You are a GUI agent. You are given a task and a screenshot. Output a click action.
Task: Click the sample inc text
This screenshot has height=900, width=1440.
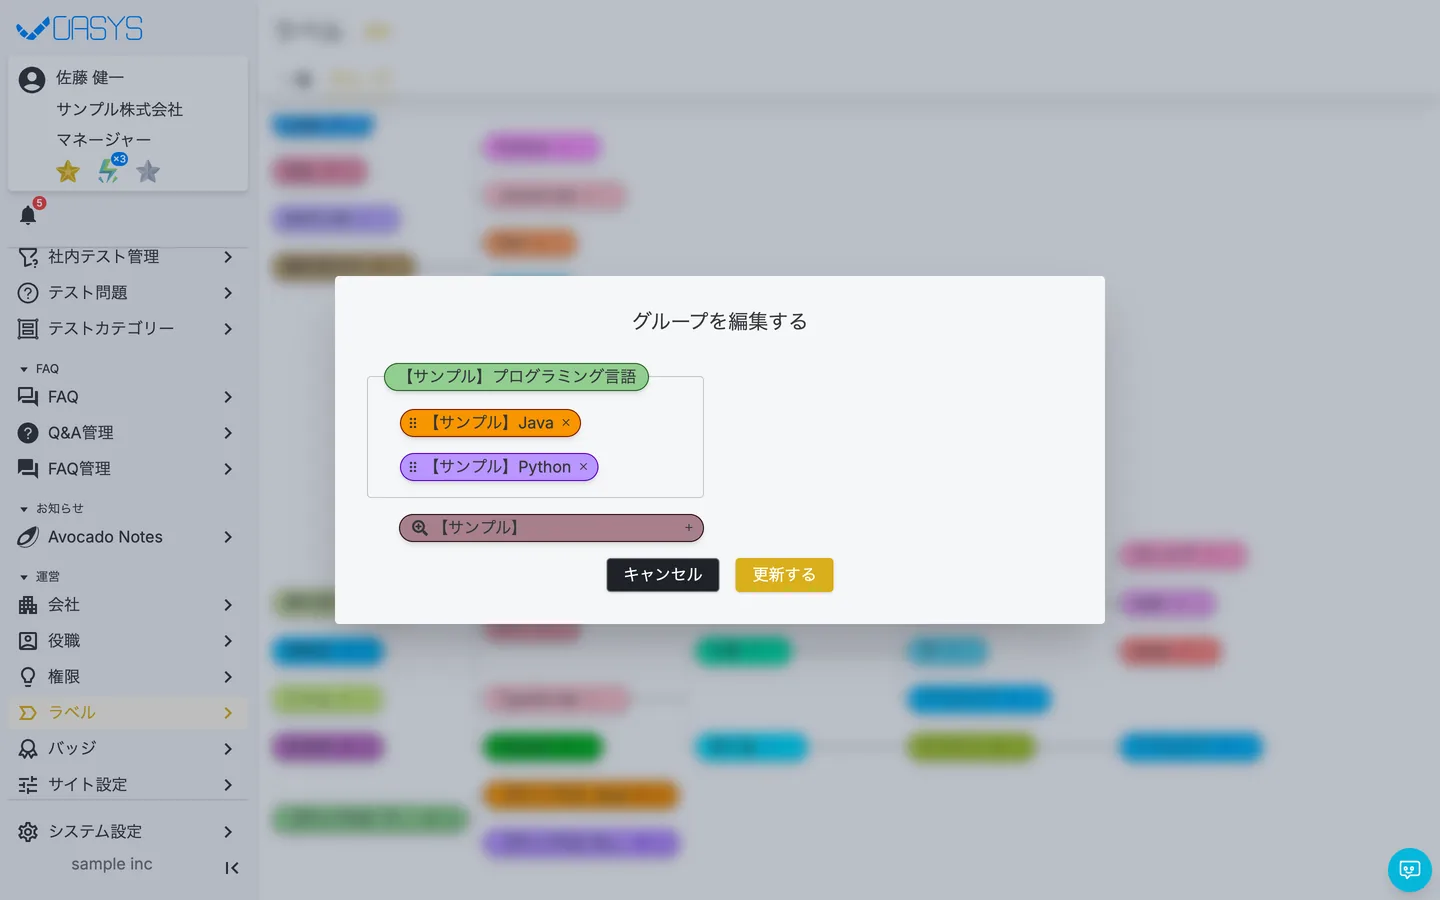pyautogui.click(x=112, y=864)
